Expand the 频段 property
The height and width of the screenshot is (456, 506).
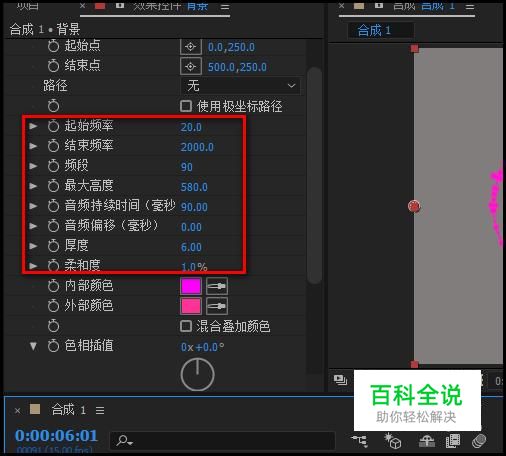pyautogui.click(x=33, y=166)
